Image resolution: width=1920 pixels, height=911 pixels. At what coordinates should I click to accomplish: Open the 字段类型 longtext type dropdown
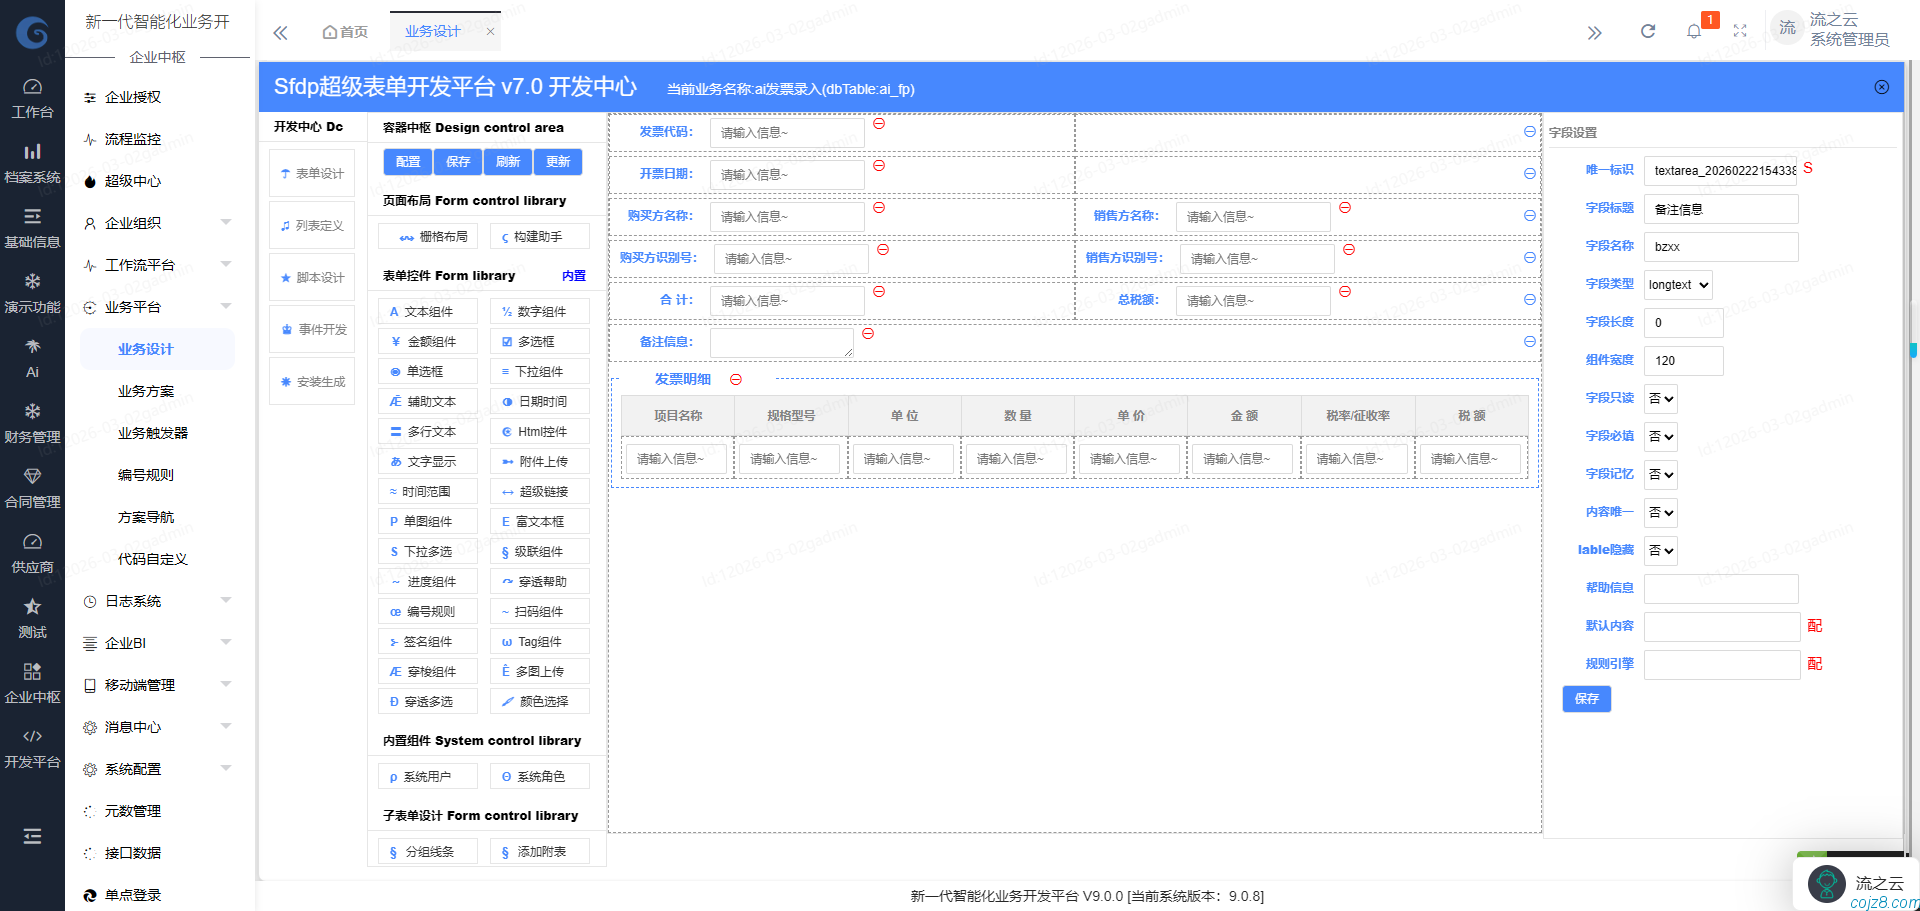(1677, 284)
